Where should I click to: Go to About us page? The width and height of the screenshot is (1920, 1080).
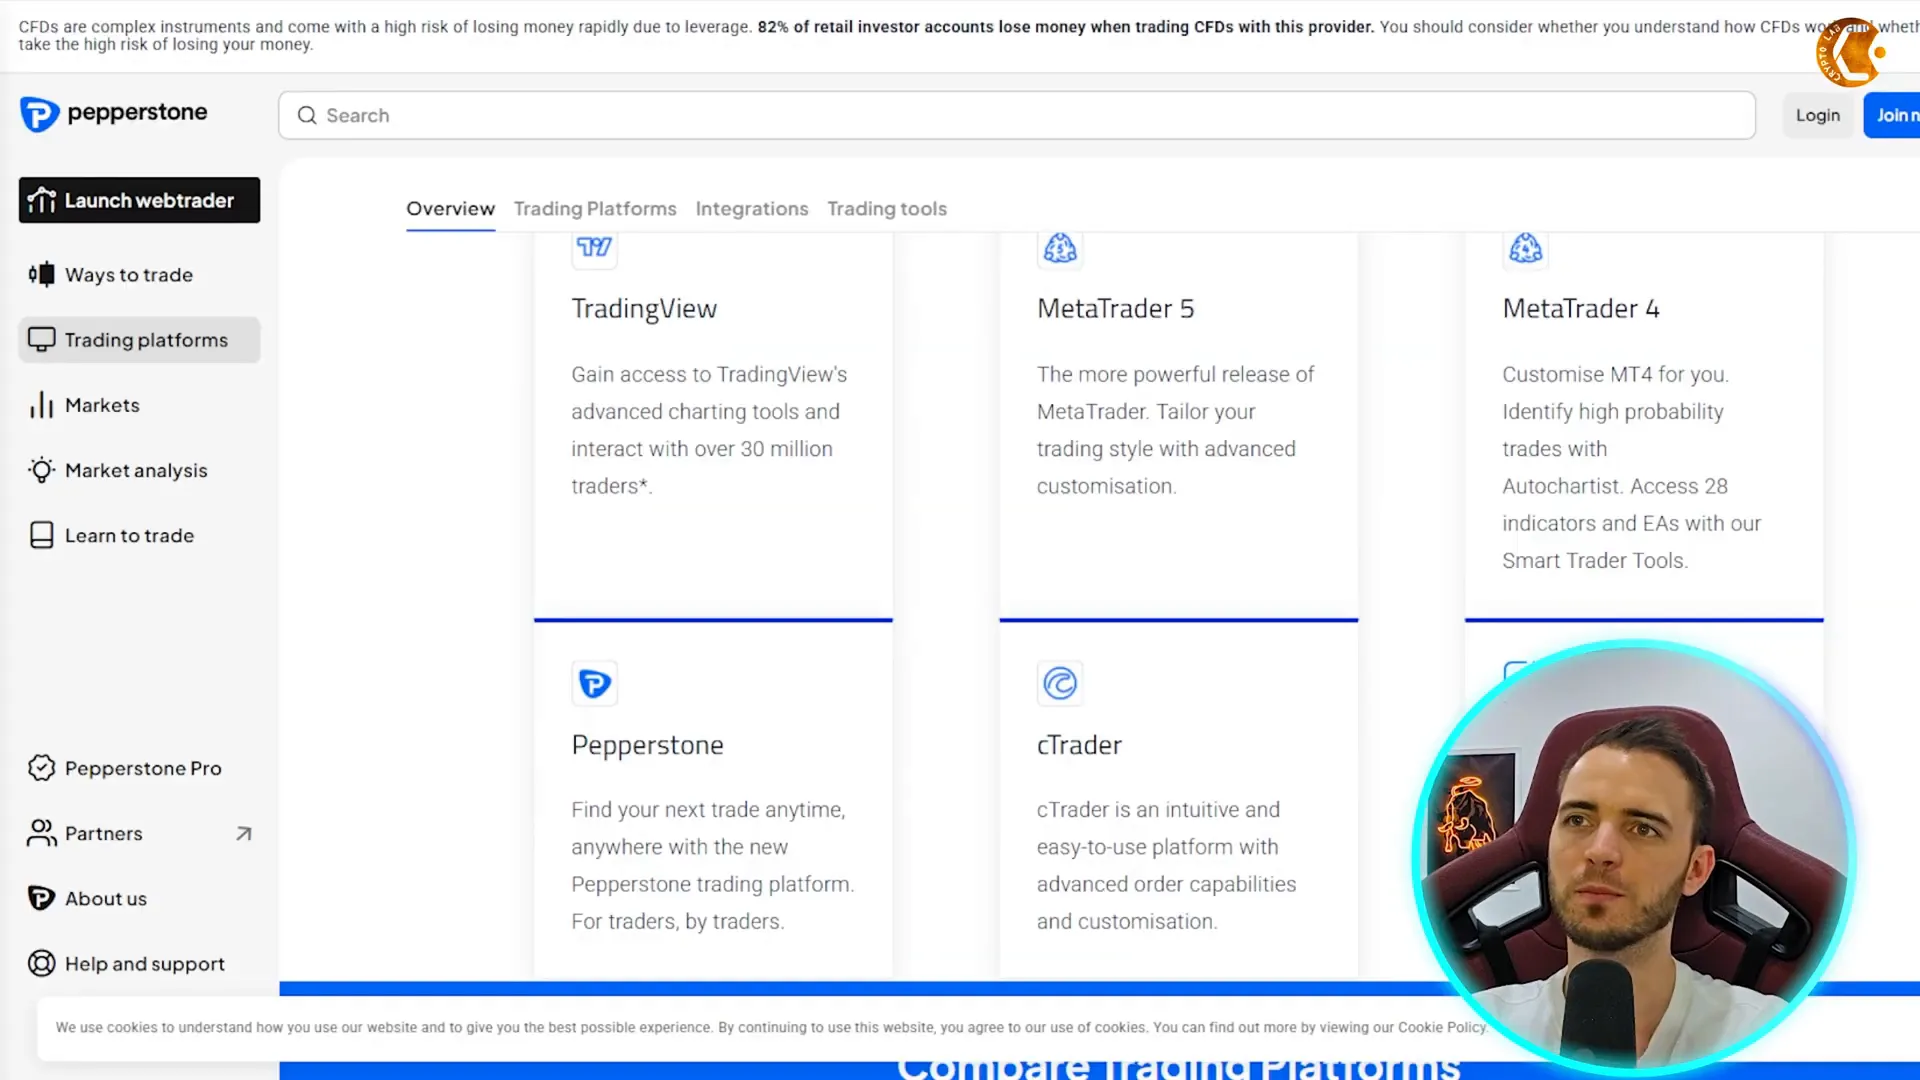click(x=139, y=898)
